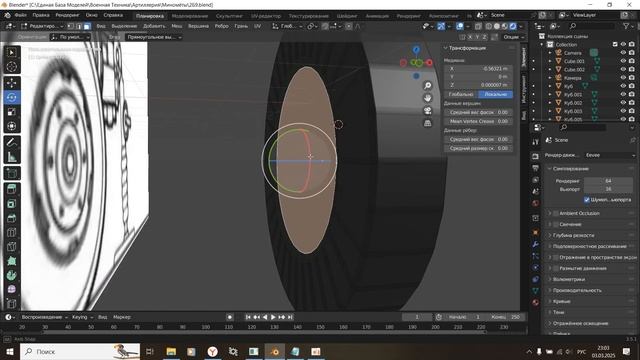Toggle the camera view icon in viewport
This screenshot has height=360, width=640.
tap(427, 111)
